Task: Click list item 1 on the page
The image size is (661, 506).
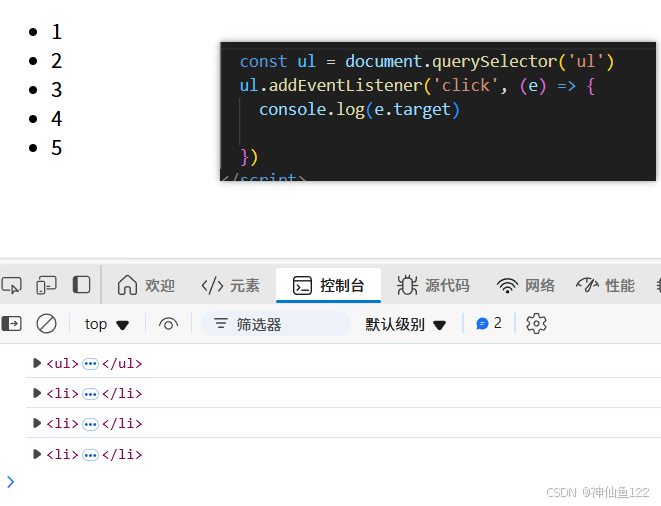Action: pyautogui.click(x=56, y=32)
